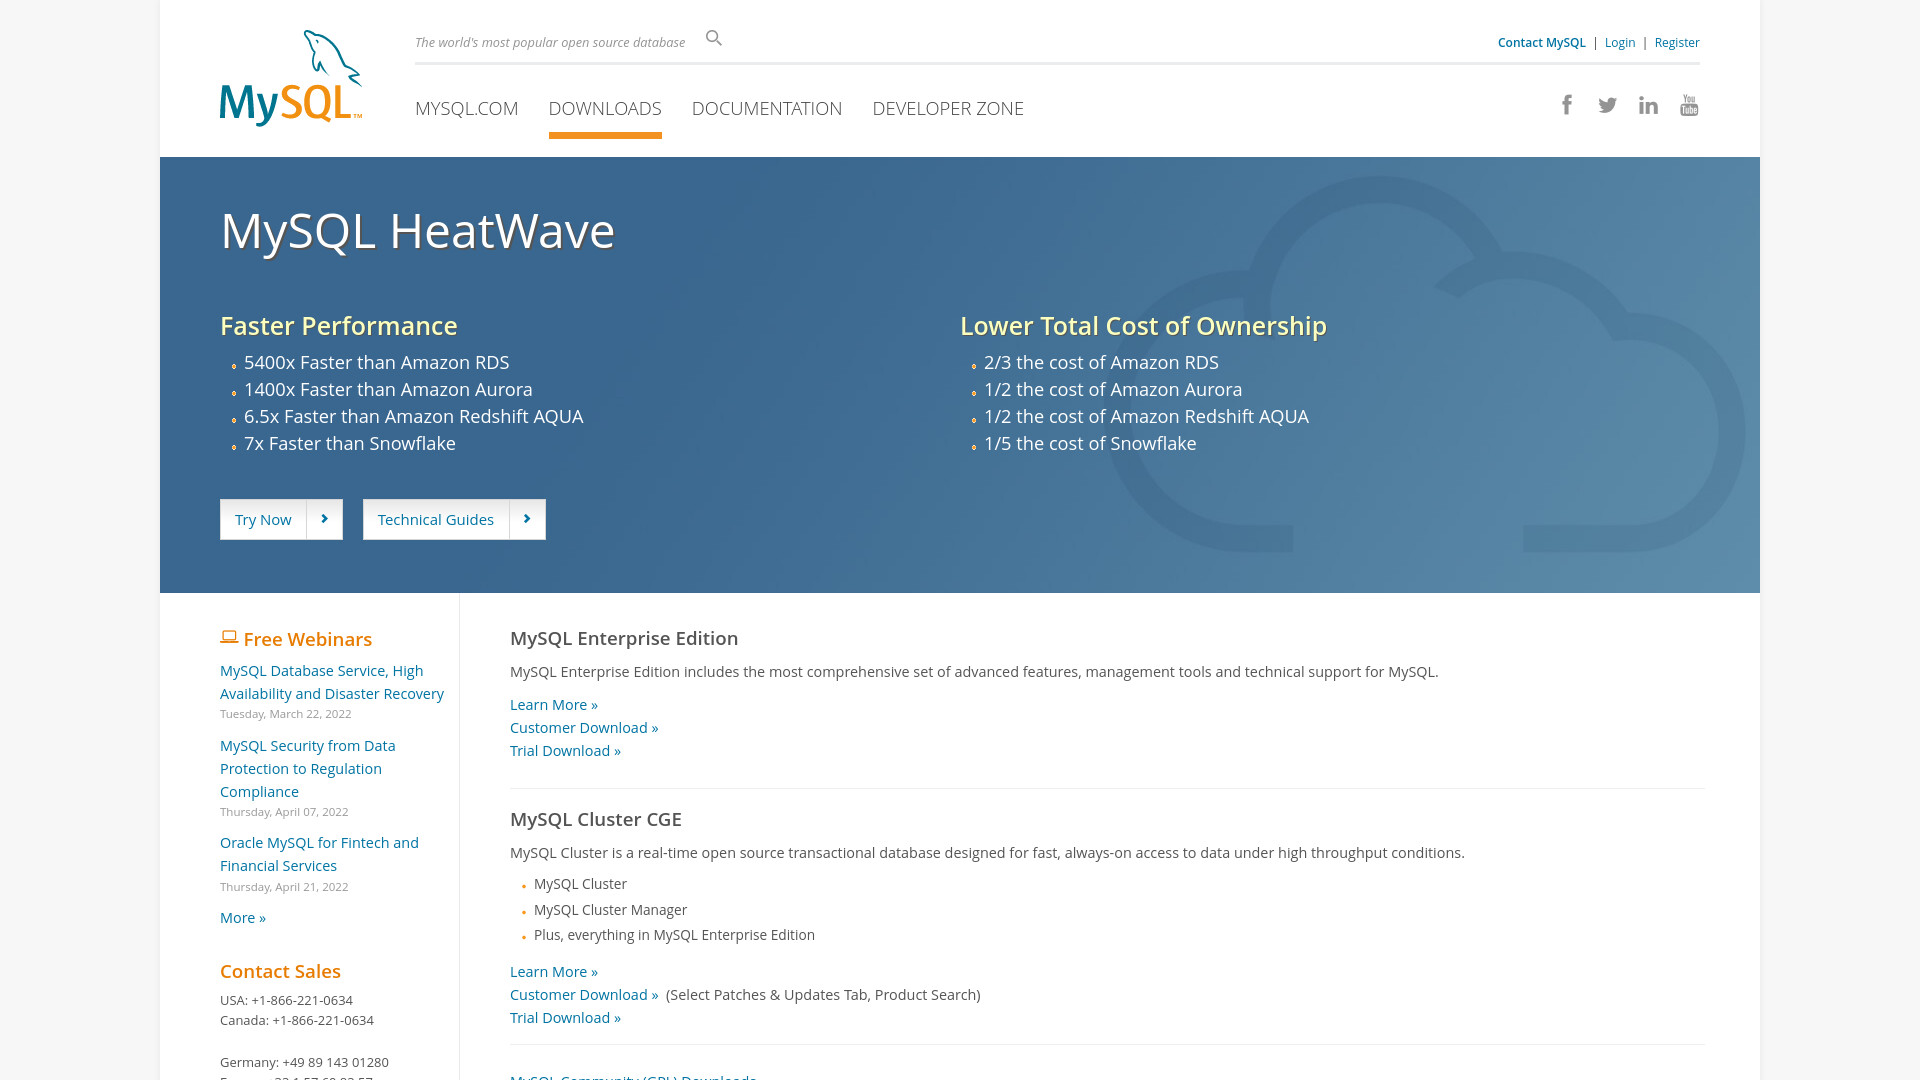
Task: Open the Login link
Action: (1620, 42)
